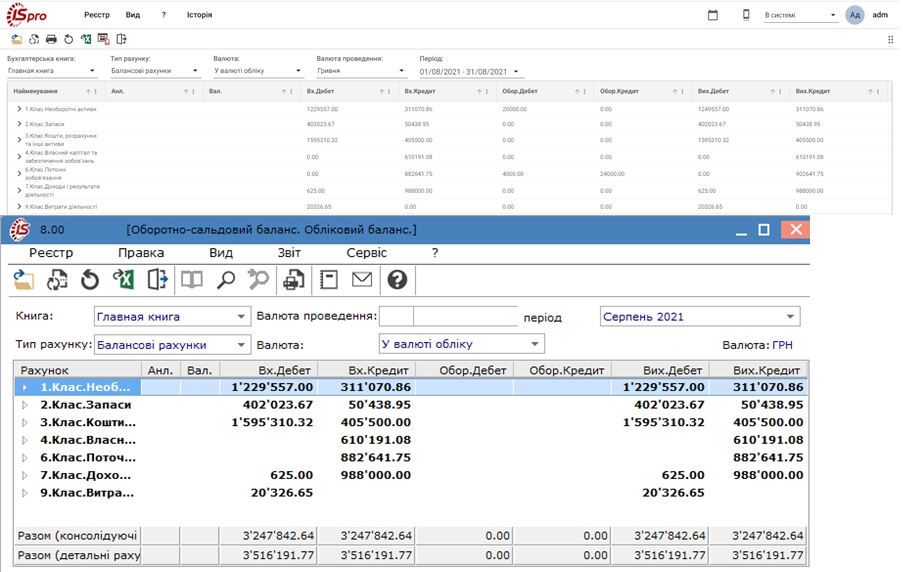Click the grid dots icon at right edge
The width and height of the screenshot is (903, 572).
click(x=891, y=39)
